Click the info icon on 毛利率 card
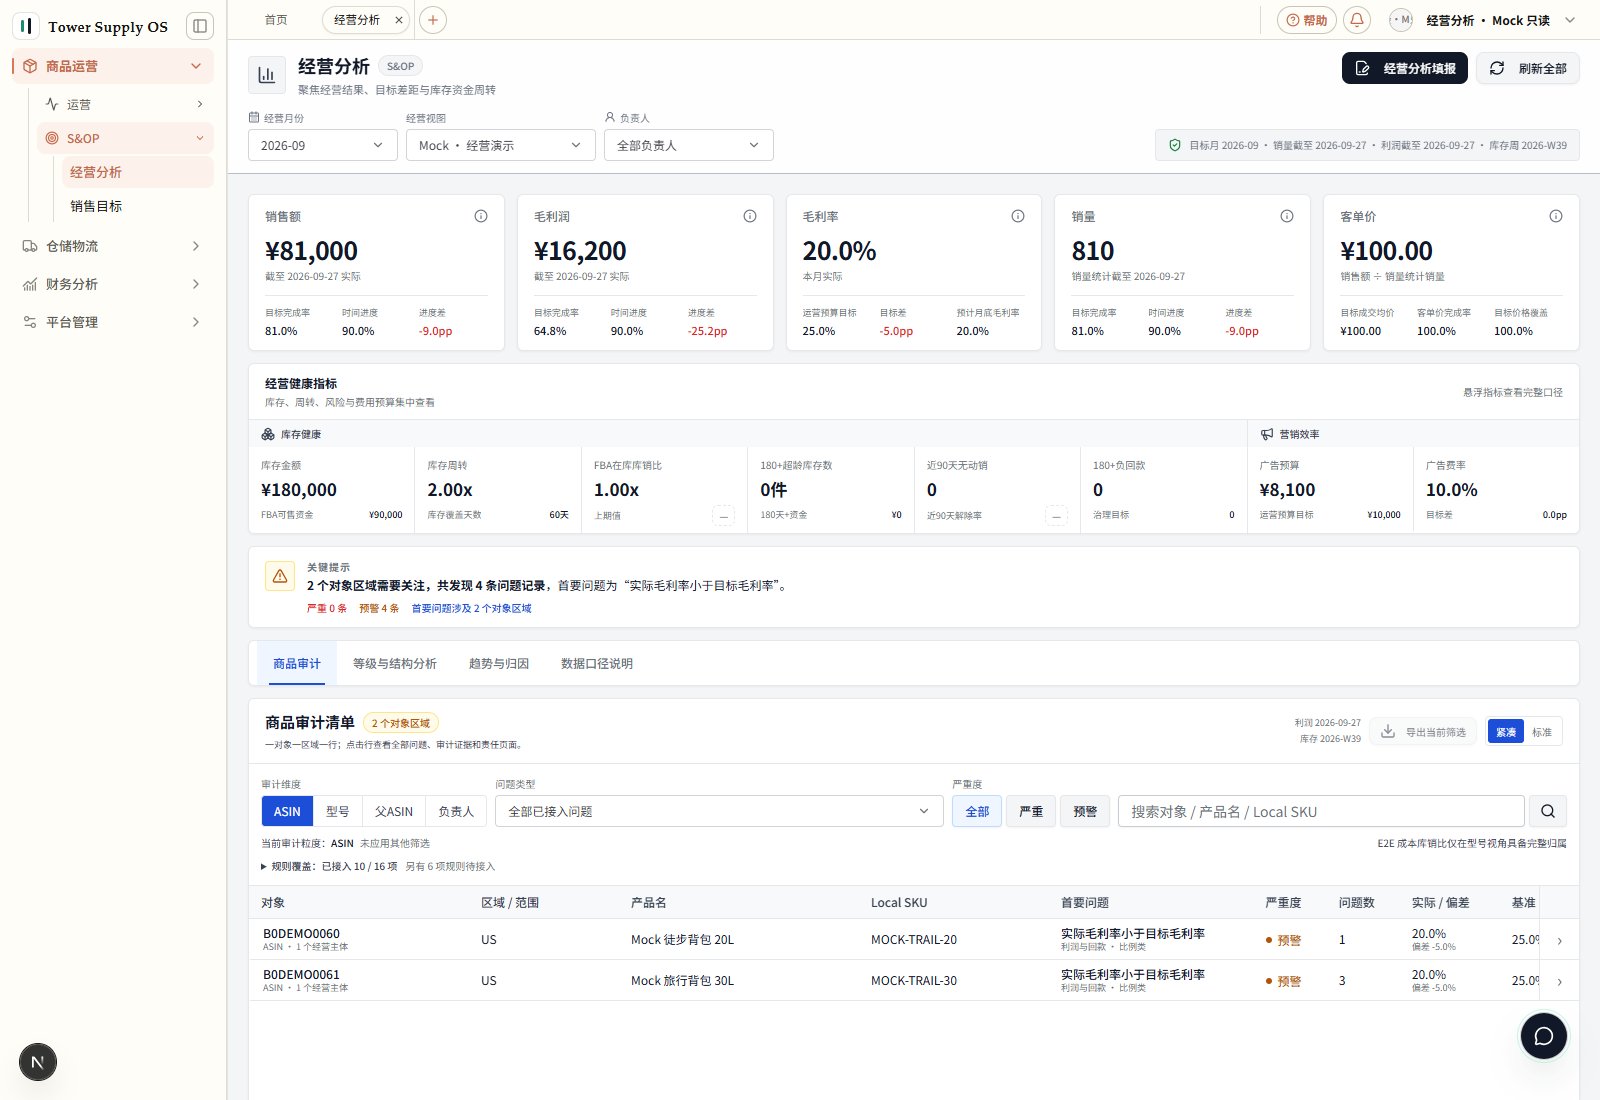The width and height of the screenshot is (1600, 1100). click(x=1018, y=216)
